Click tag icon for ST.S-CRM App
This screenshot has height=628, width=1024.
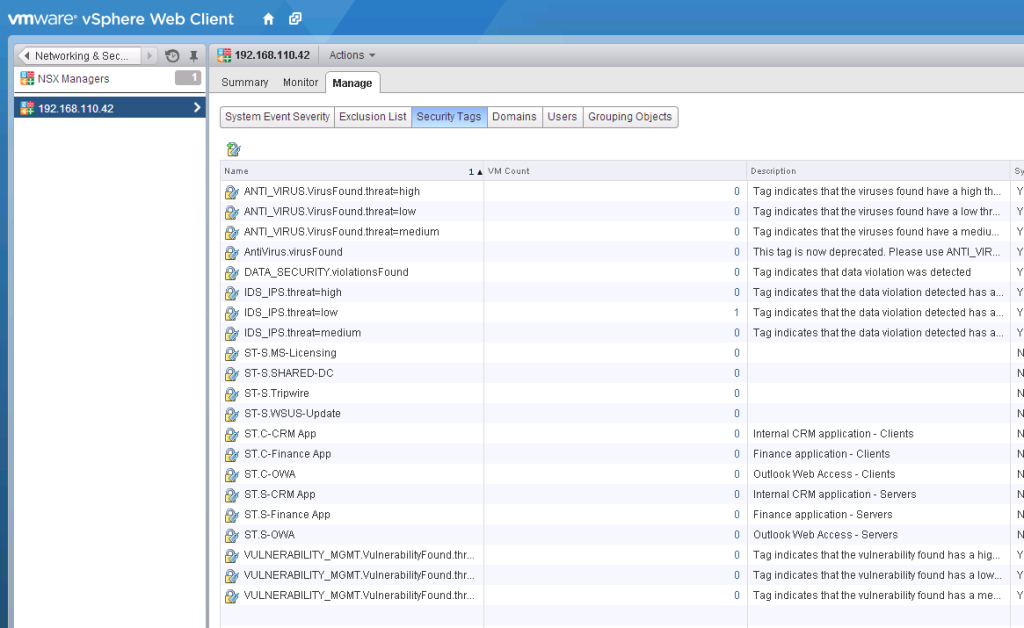point(231,495)
